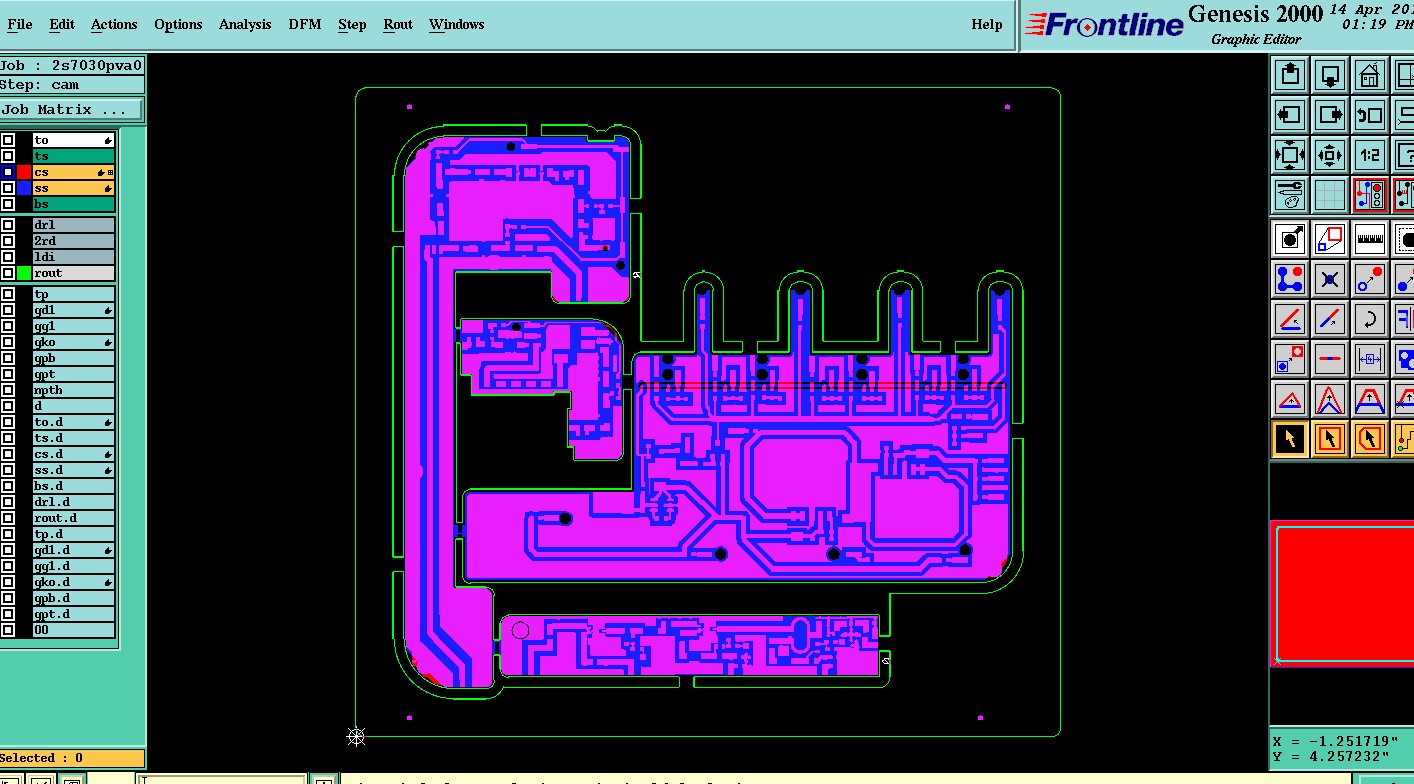Select the 'rout.d' layer name

pyautogui.click(x=74, y=518)
